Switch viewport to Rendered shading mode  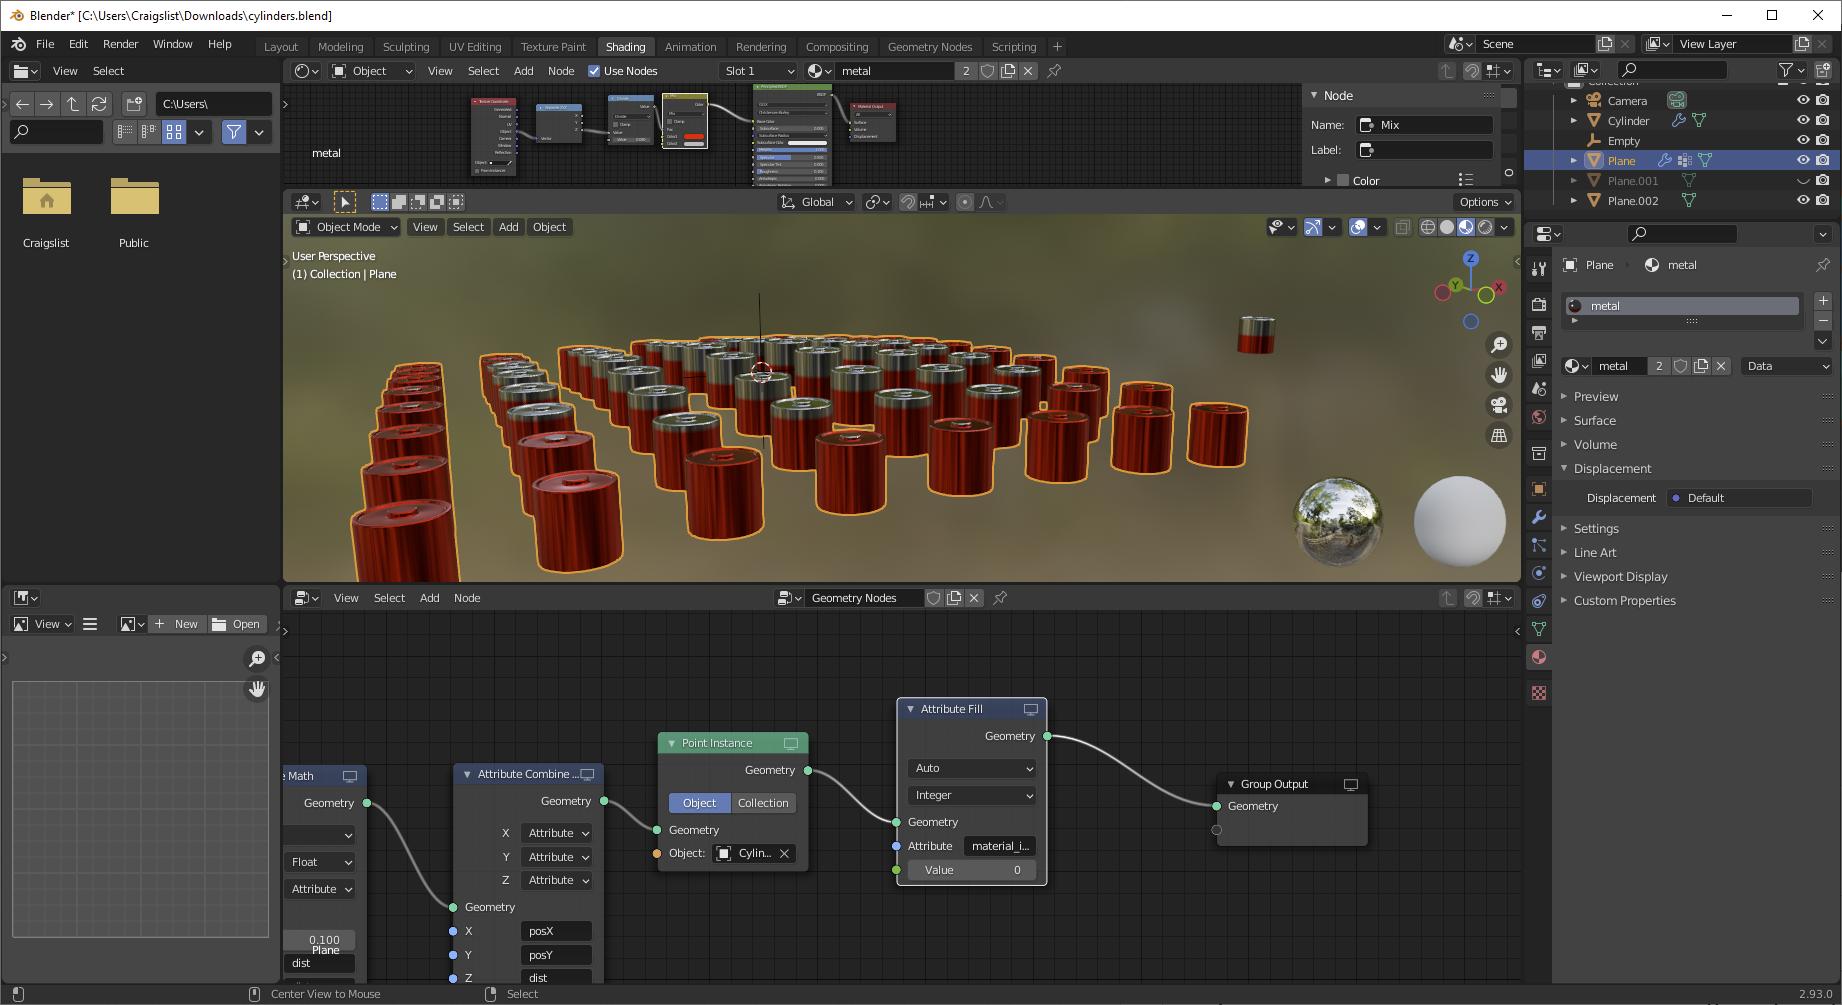[x=1485, y=227]
